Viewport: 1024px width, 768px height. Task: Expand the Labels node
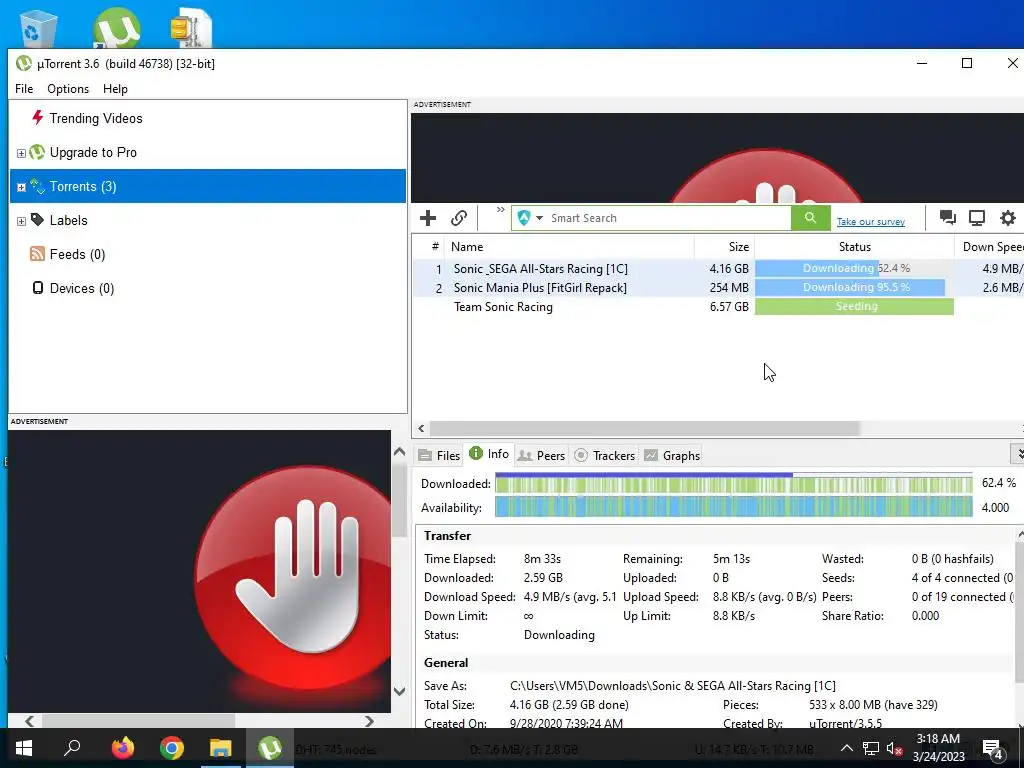21,221
